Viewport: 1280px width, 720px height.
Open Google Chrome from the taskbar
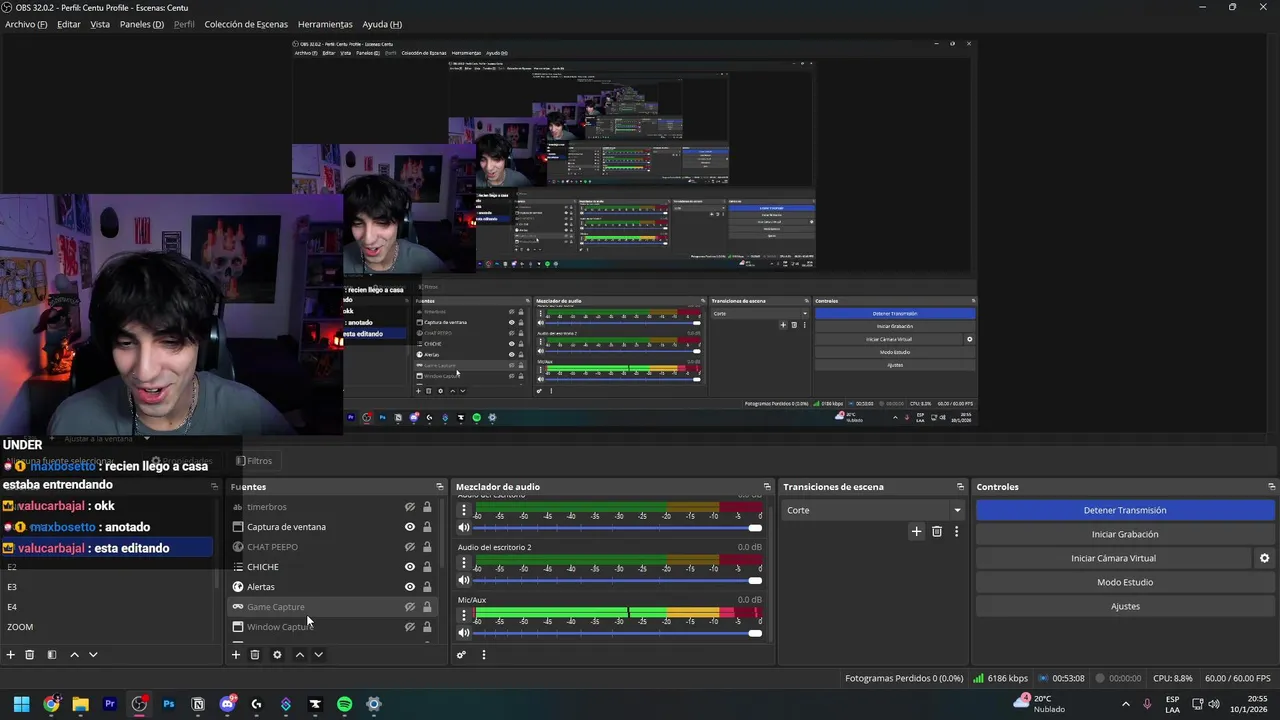click(x=51, y=704)
